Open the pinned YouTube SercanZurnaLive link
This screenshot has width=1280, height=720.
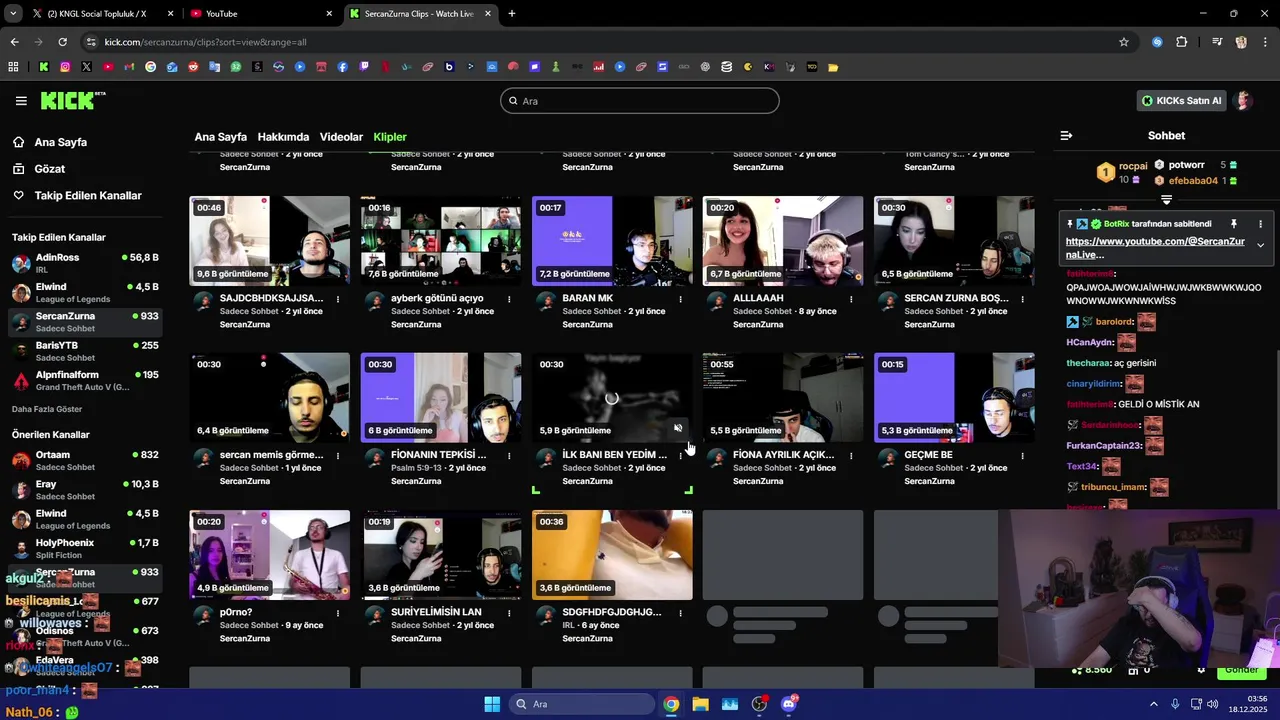click(1155, 248)
